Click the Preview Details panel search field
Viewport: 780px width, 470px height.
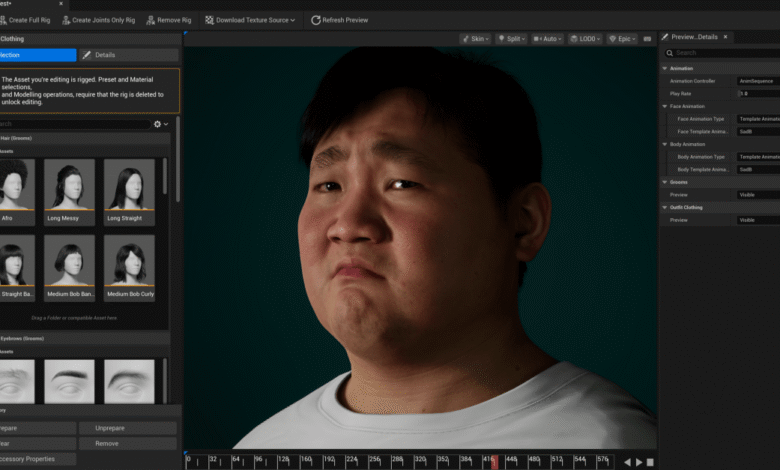pos(721,53)
